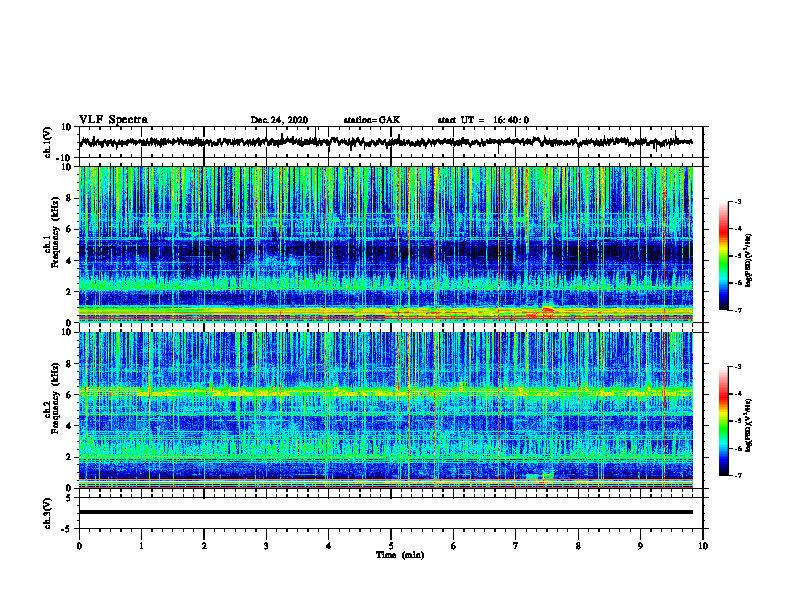This screenshot has height=612, width=792.
Task: Click time axis tick label "9"
Action: (x=640, y=546)
